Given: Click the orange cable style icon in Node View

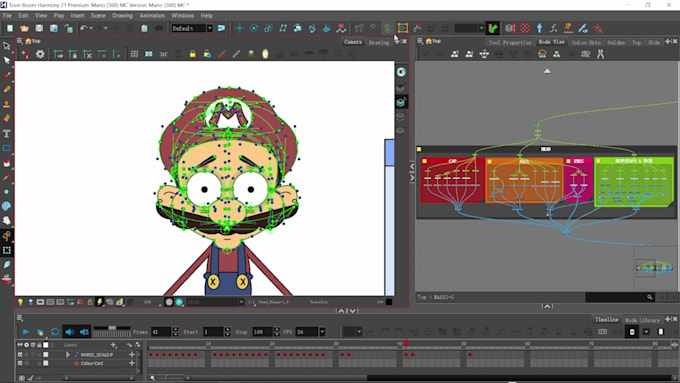Looking at the screenshot, I should [542, 54].
